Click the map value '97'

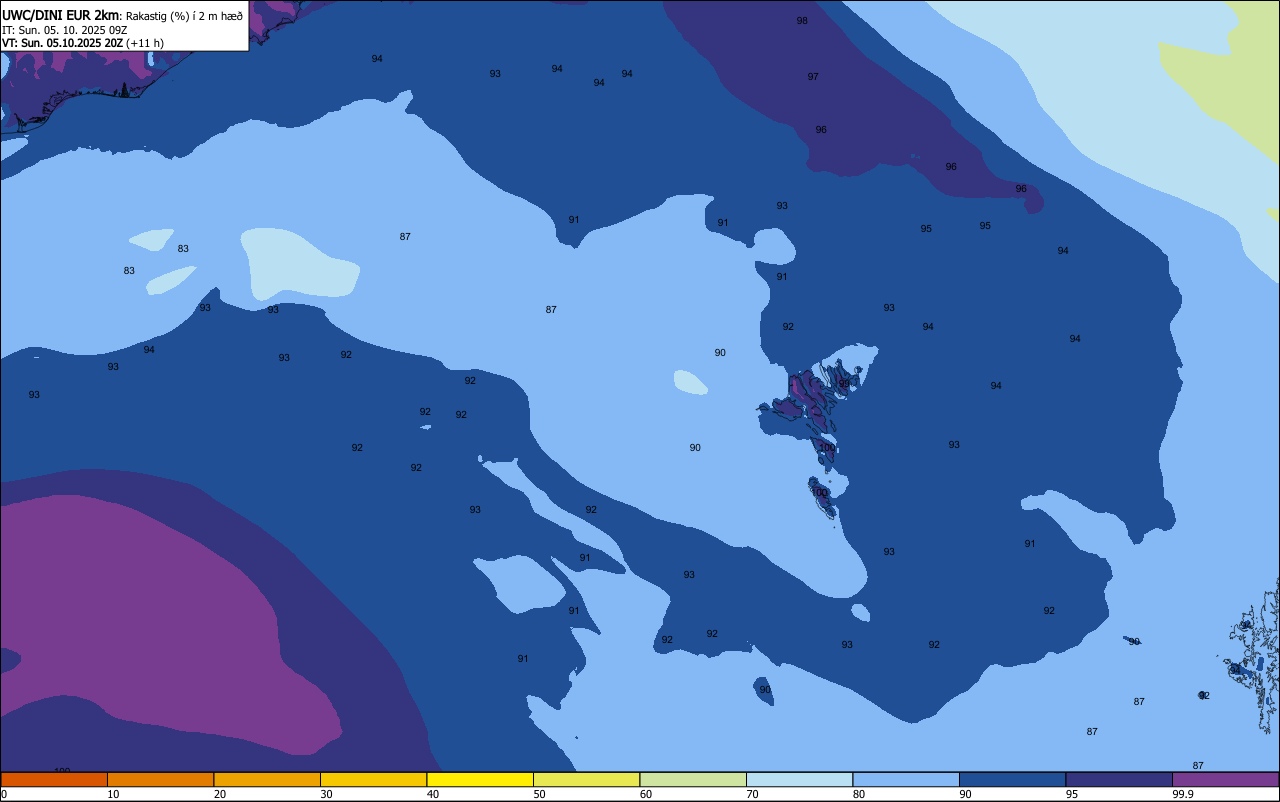(813, 77)
